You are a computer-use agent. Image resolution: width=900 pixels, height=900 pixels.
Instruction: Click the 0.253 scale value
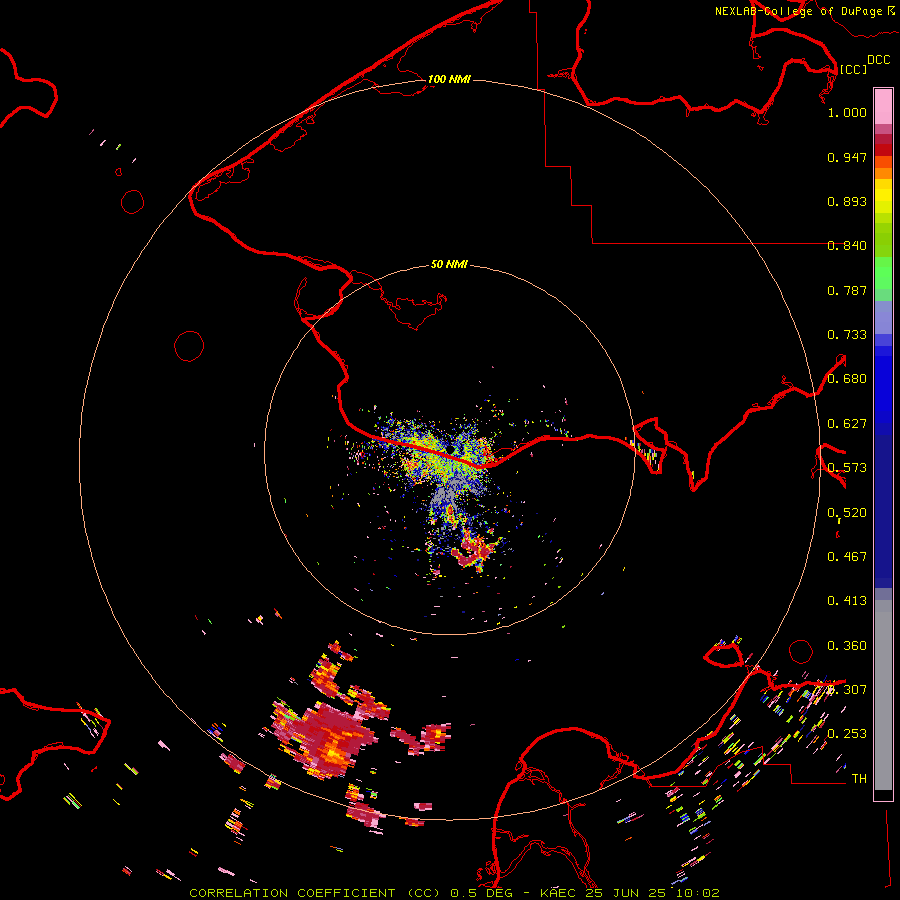pos(847,734)
